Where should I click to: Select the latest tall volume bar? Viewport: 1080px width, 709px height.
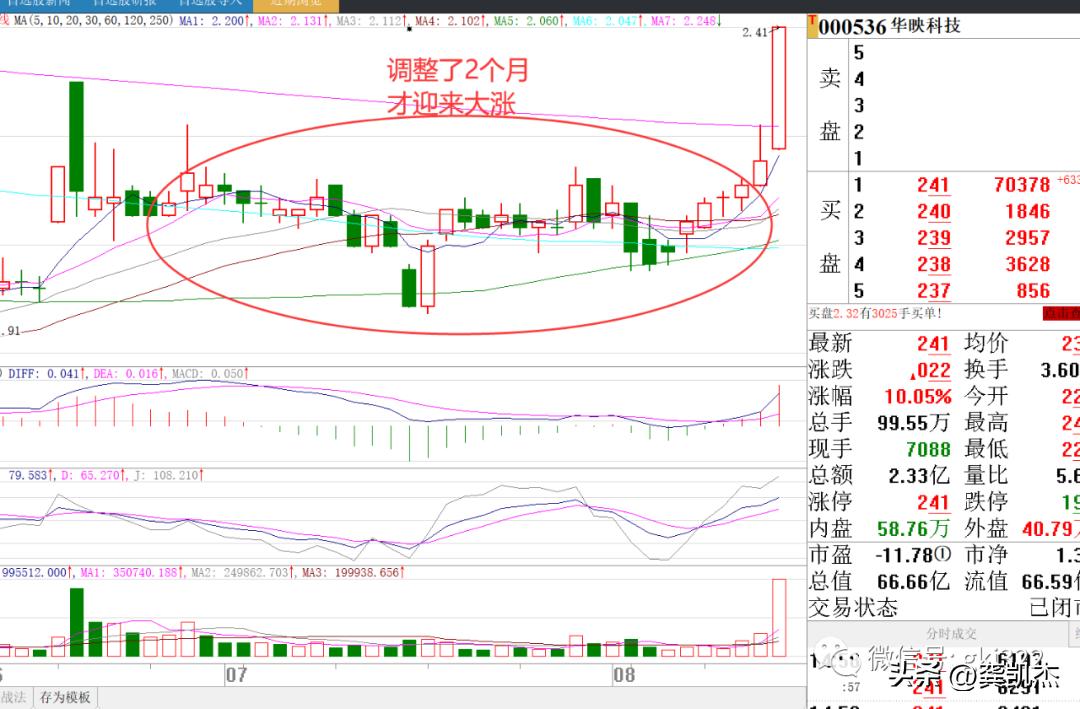pos(779,618)
